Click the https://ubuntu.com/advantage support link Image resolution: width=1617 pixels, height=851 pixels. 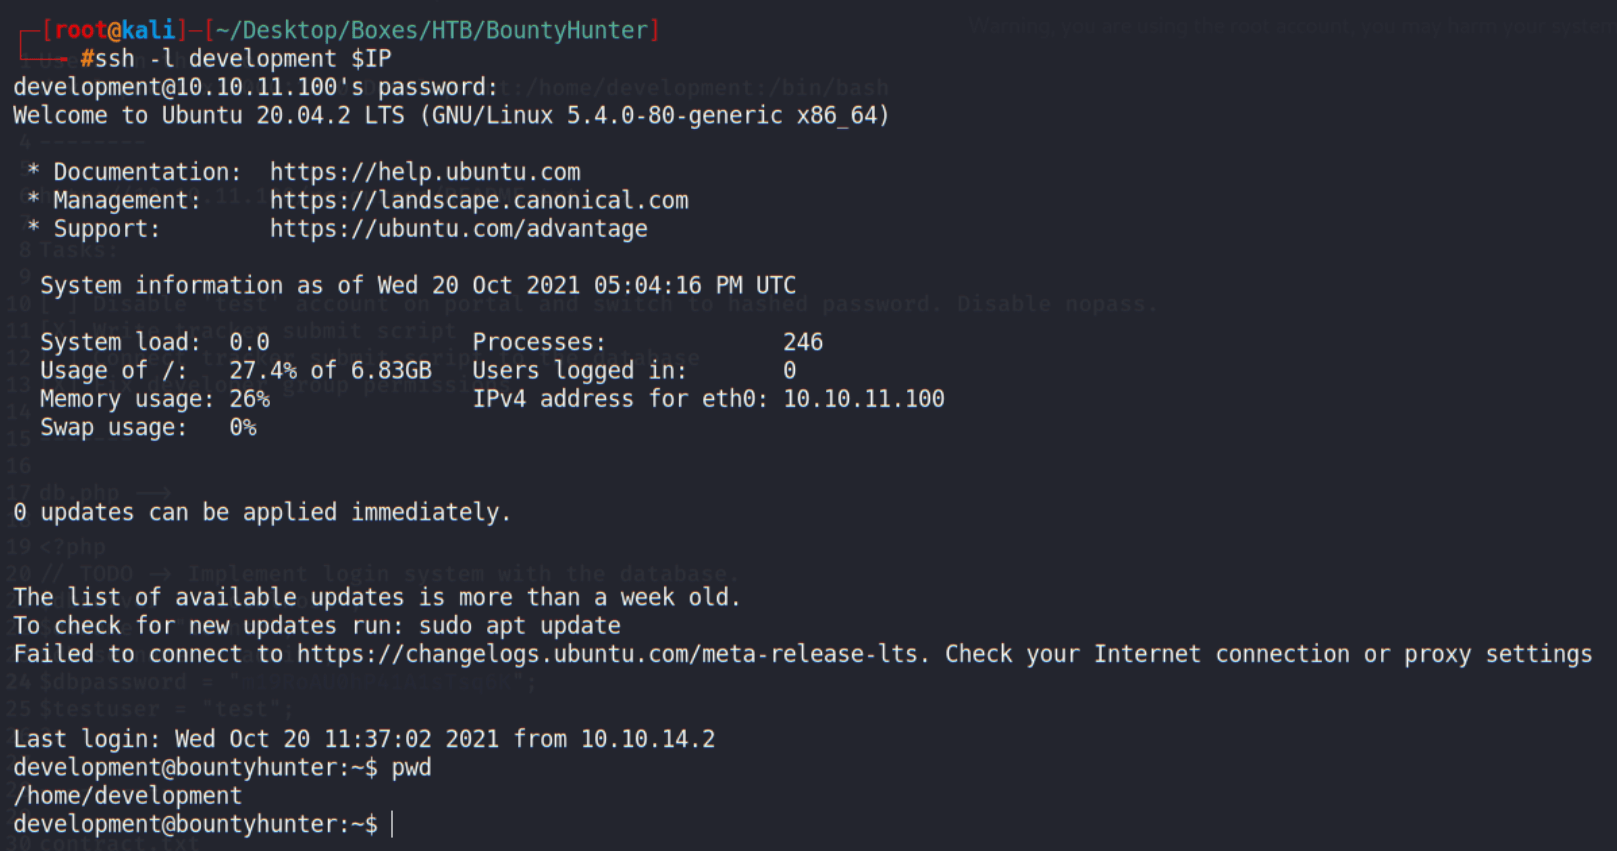[459, 229]
